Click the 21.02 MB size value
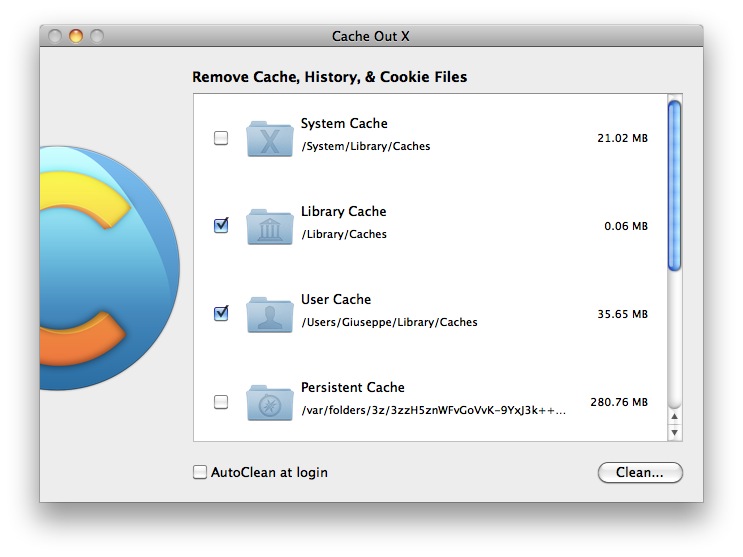Screen dimensions: 743x557 tap(622, 138)
